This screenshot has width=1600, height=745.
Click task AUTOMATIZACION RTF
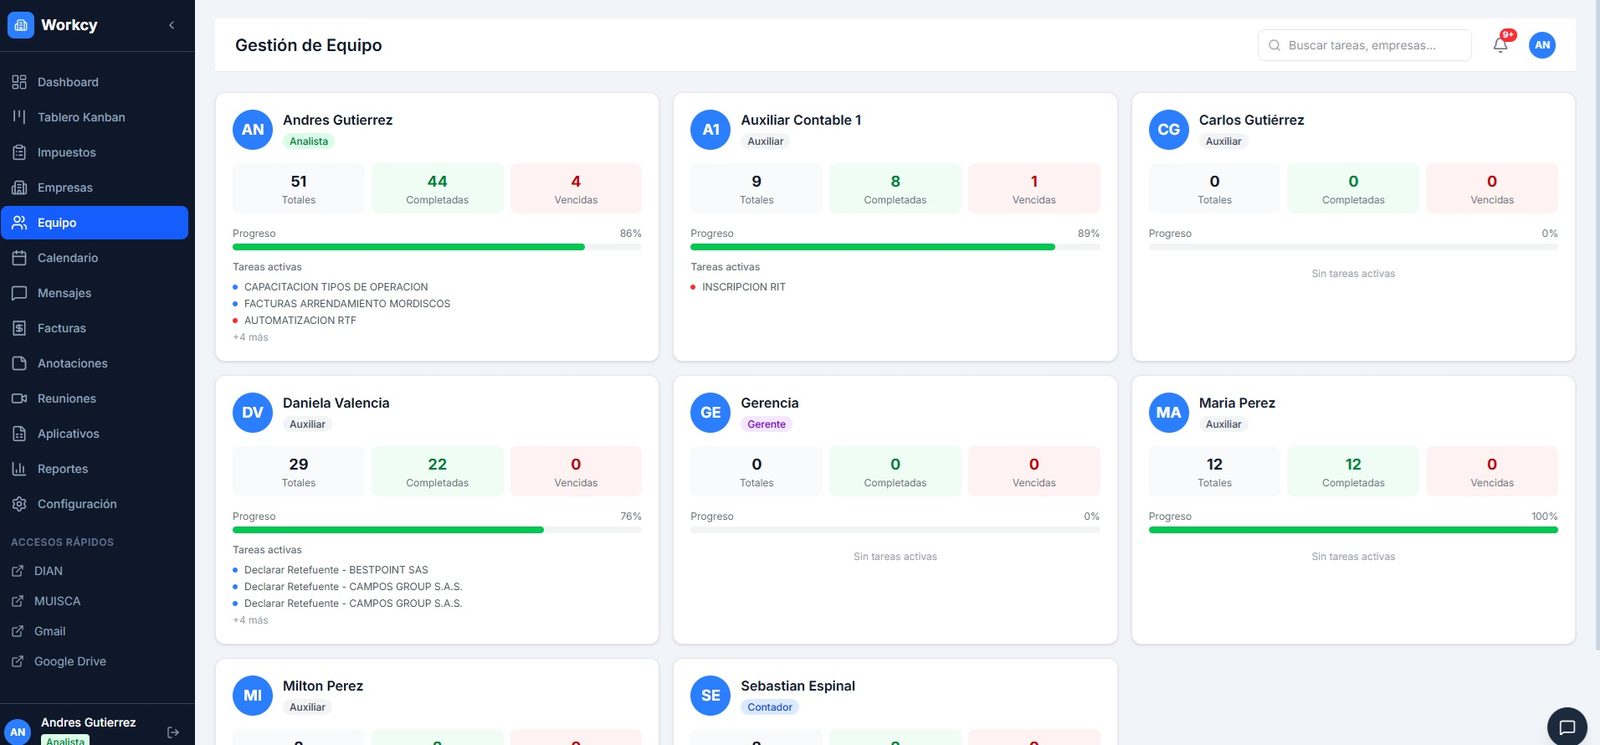300,321
